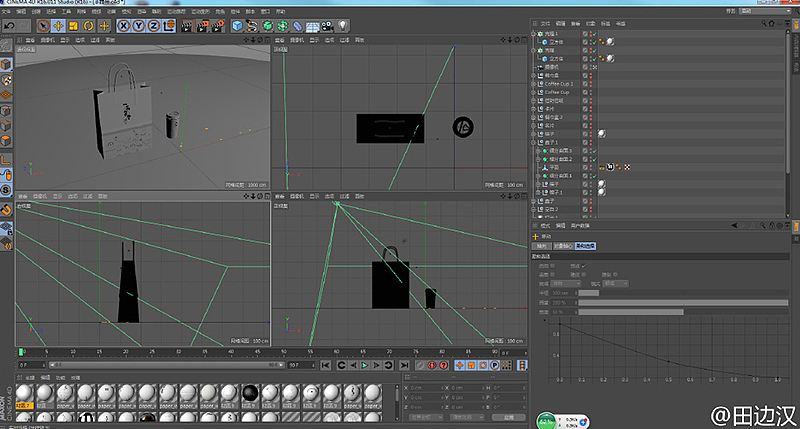Add a Floor environment object

tap(312, 26)
